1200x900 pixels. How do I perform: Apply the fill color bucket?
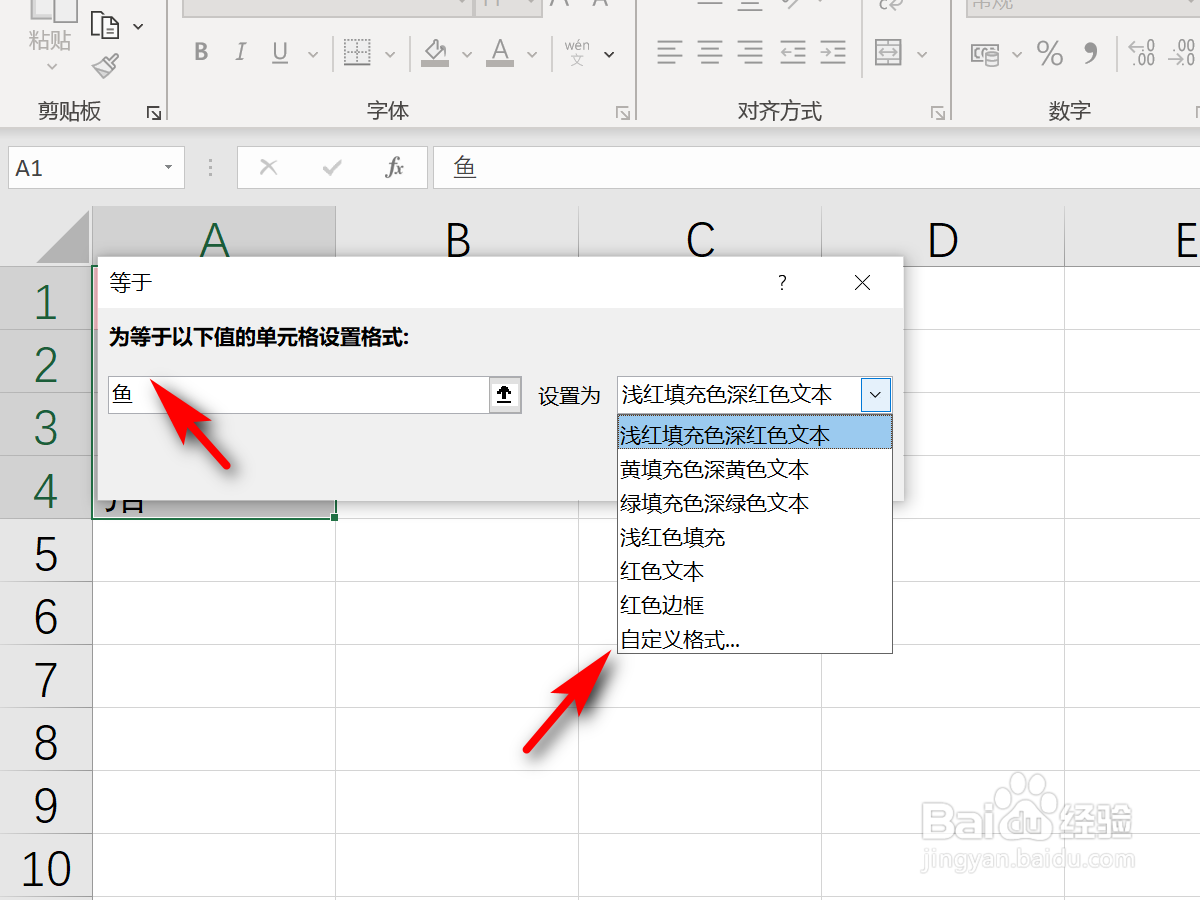pos(435,52)
